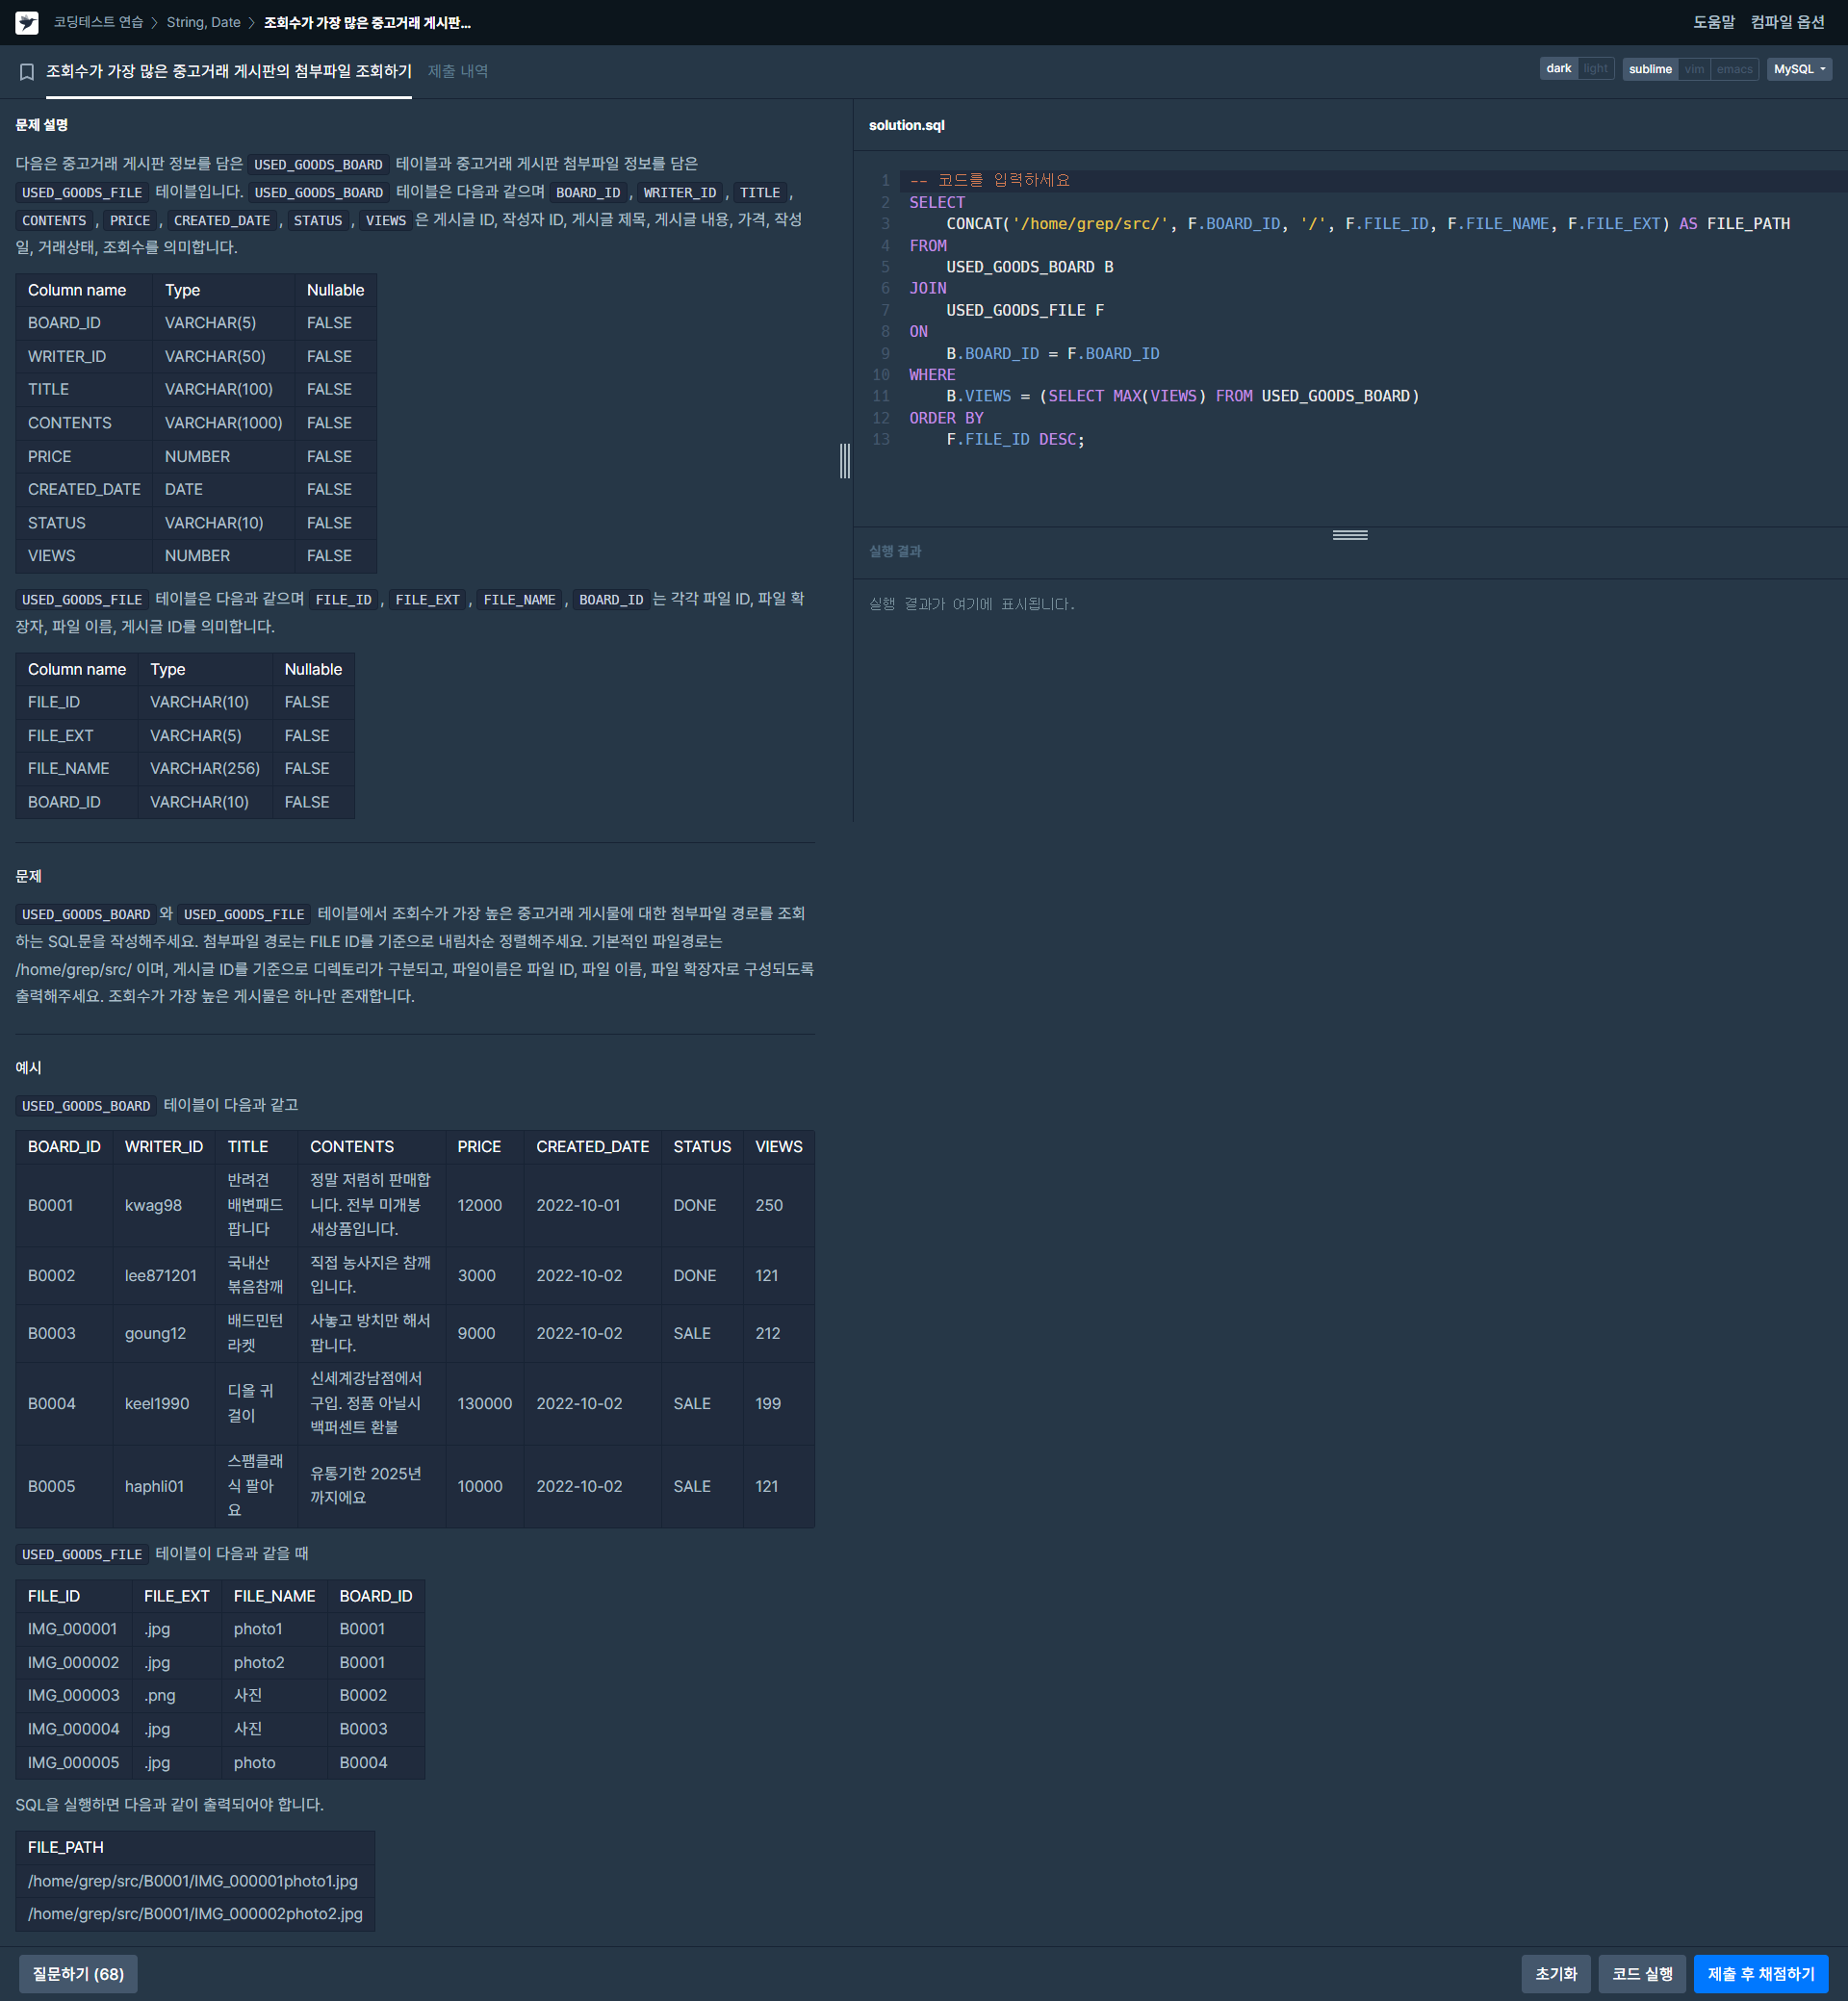Screen dimensions: 1848x2001
Task: Click the Programmers logo icon
Action: (x=27, y=22)
